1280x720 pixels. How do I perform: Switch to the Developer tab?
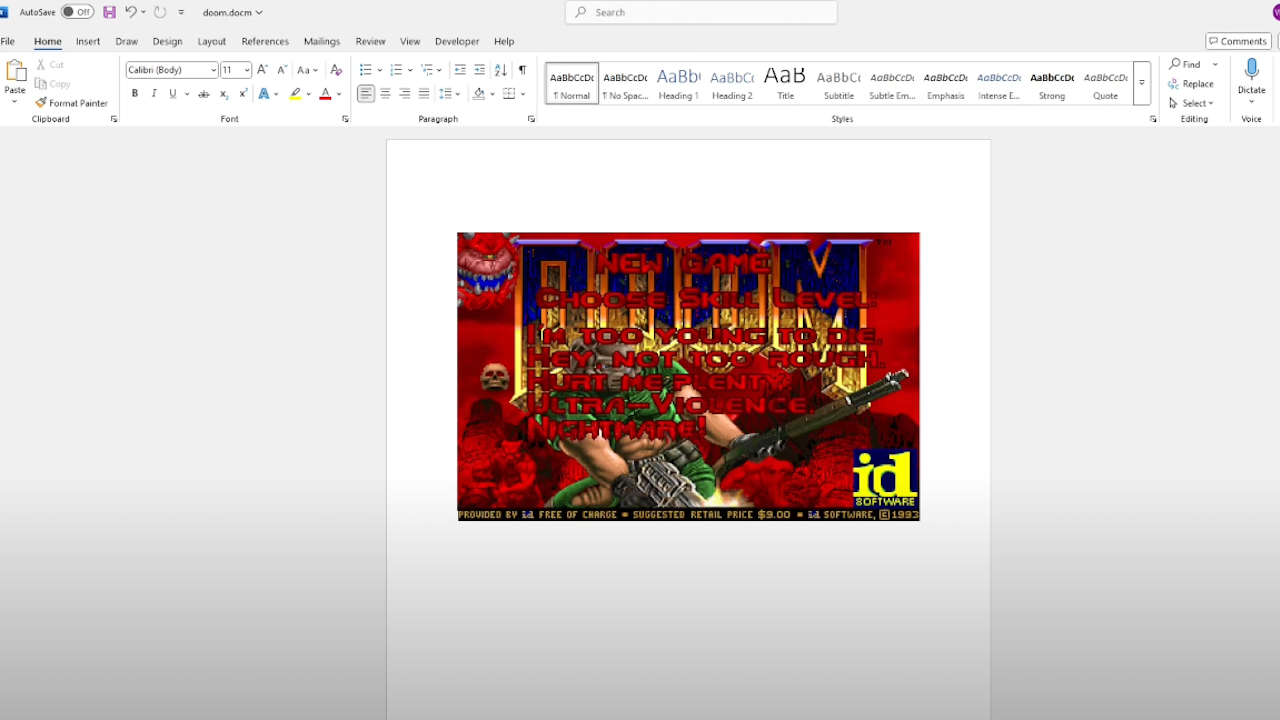[457, 41]
